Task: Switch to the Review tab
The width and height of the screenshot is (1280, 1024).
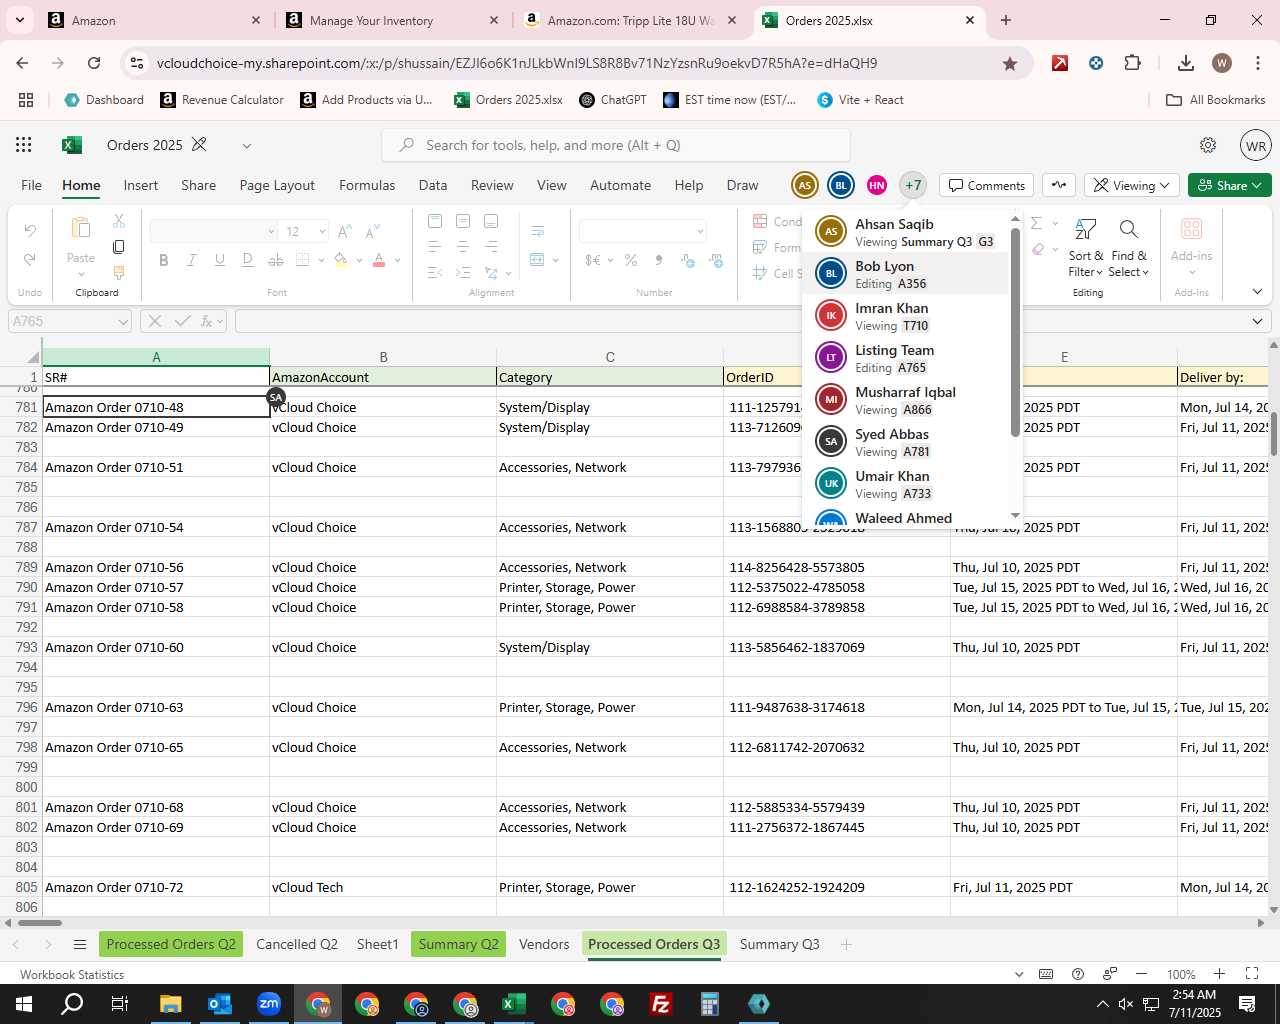Action: click(492, 185)
